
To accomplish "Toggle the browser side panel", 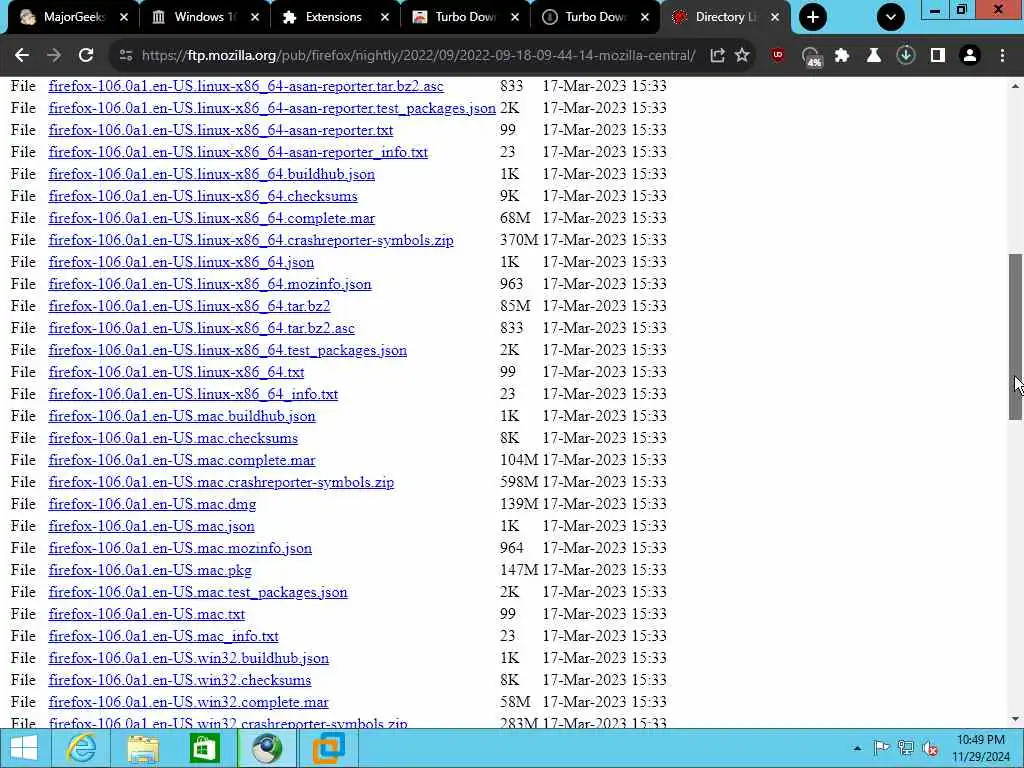I will coord(938,56).
